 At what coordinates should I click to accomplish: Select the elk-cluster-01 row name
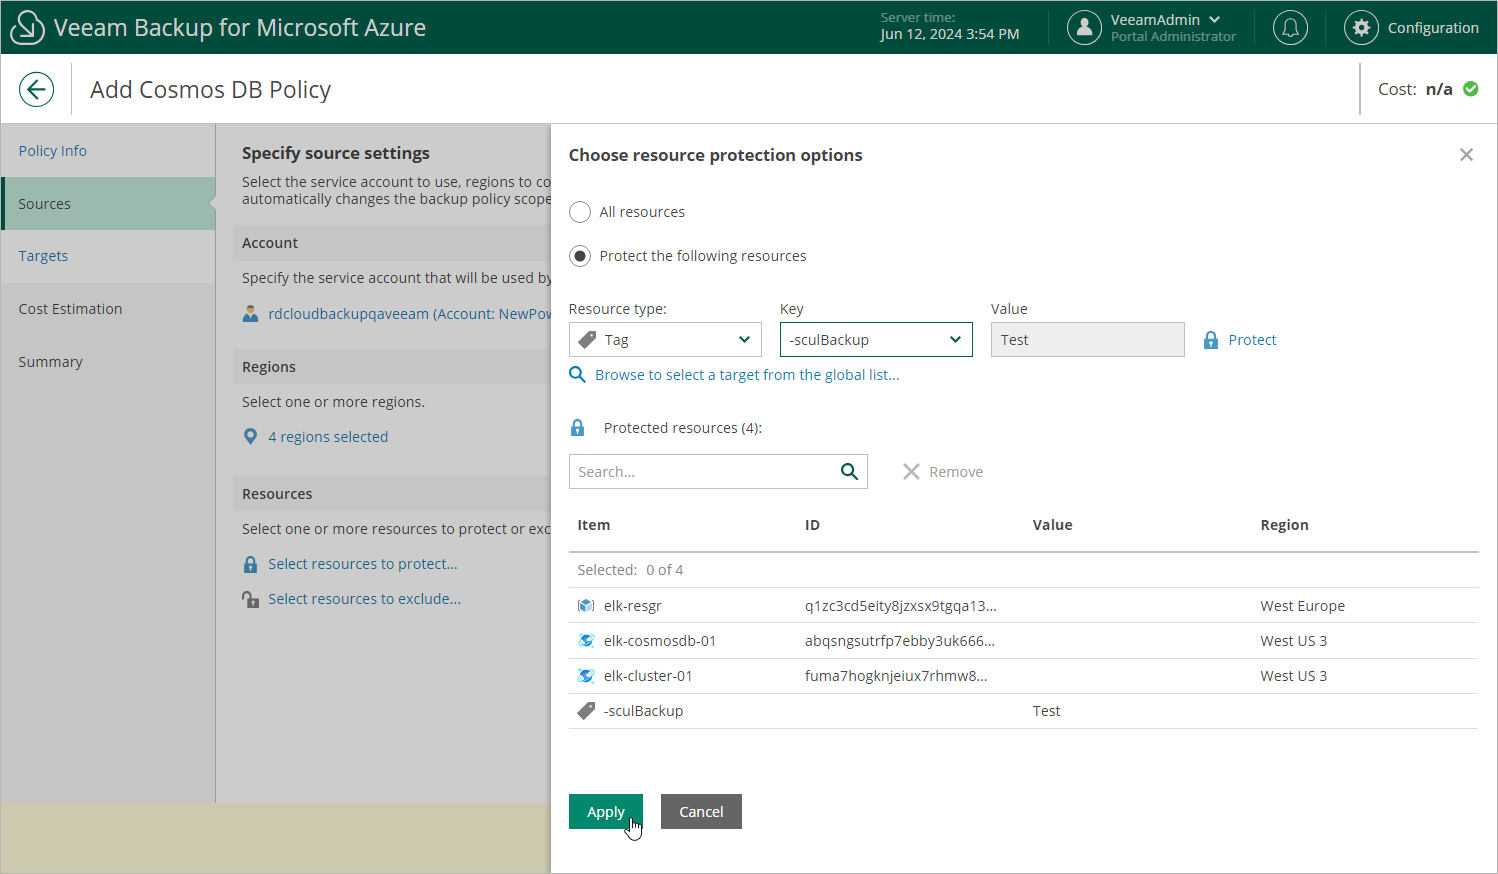coord(647,676)
